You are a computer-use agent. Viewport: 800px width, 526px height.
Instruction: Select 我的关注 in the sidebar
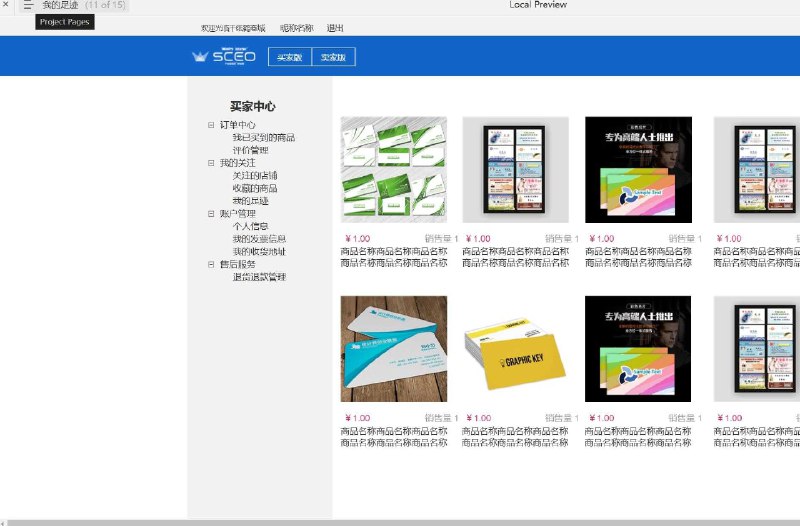click(x=237, y=163)
